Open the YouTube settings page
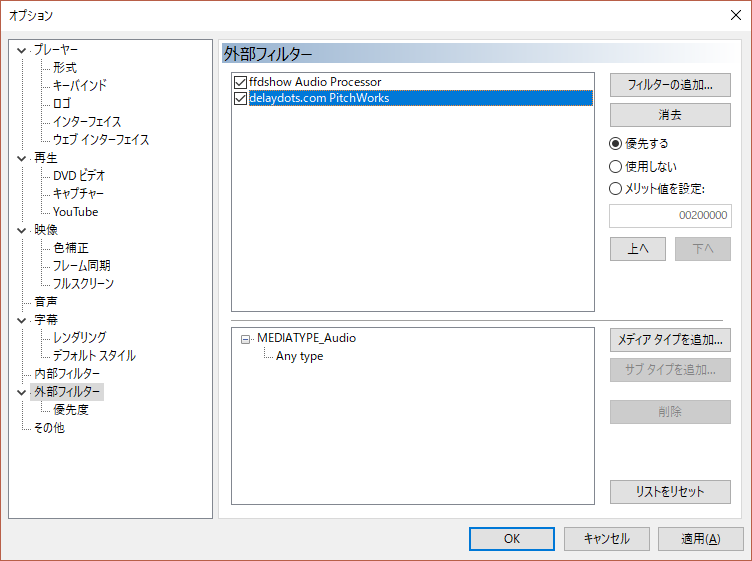The width and height of the screenshot is (752, 561). [x=75, y=211]
